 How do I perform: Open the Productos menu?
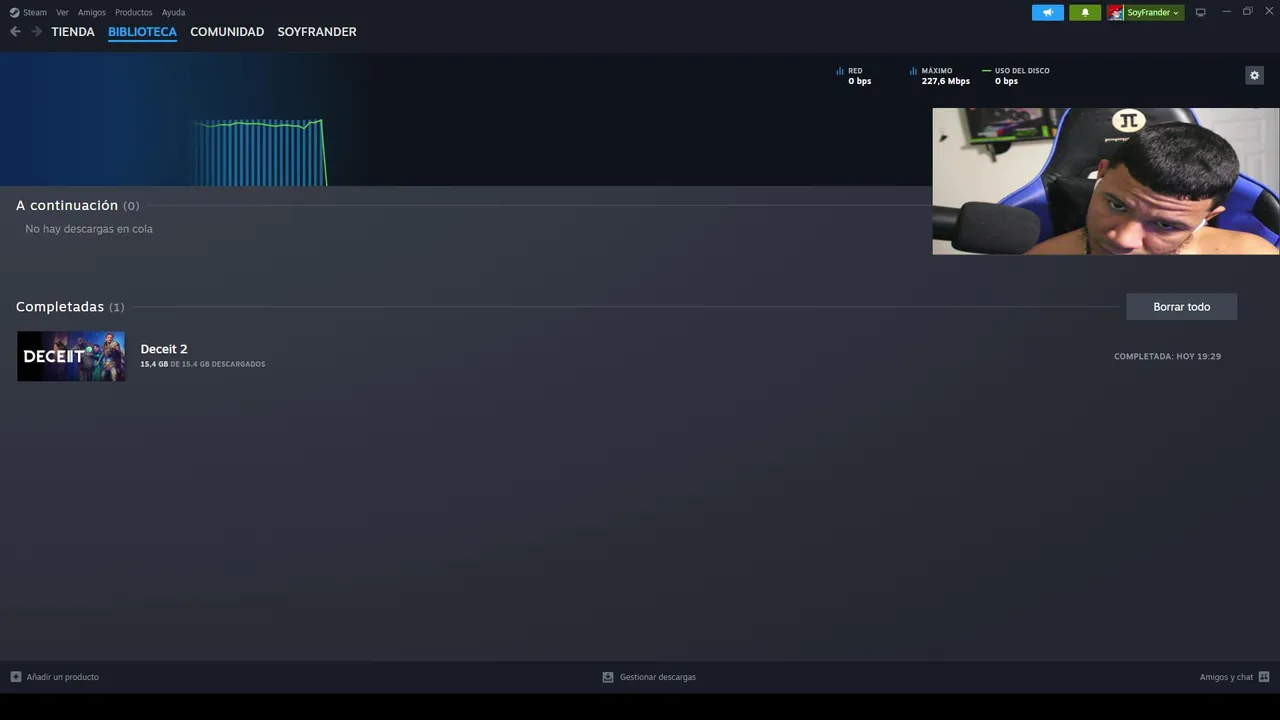click(x=133, y=12)
